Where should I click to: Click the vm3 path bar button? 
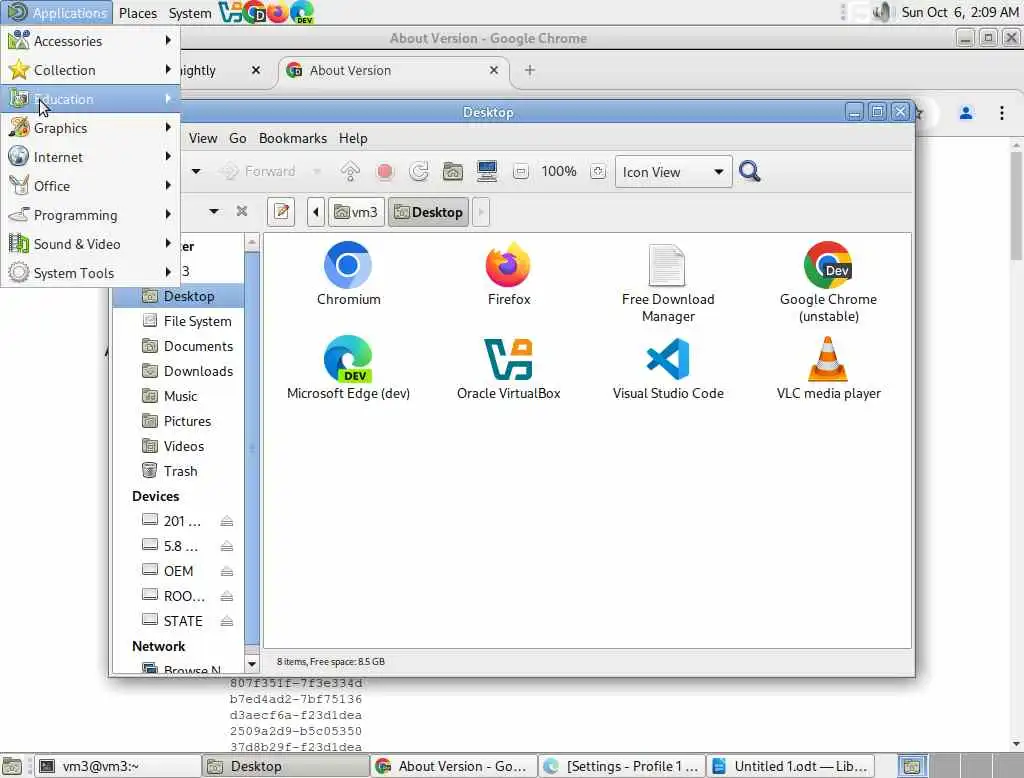tap(356, 212)
